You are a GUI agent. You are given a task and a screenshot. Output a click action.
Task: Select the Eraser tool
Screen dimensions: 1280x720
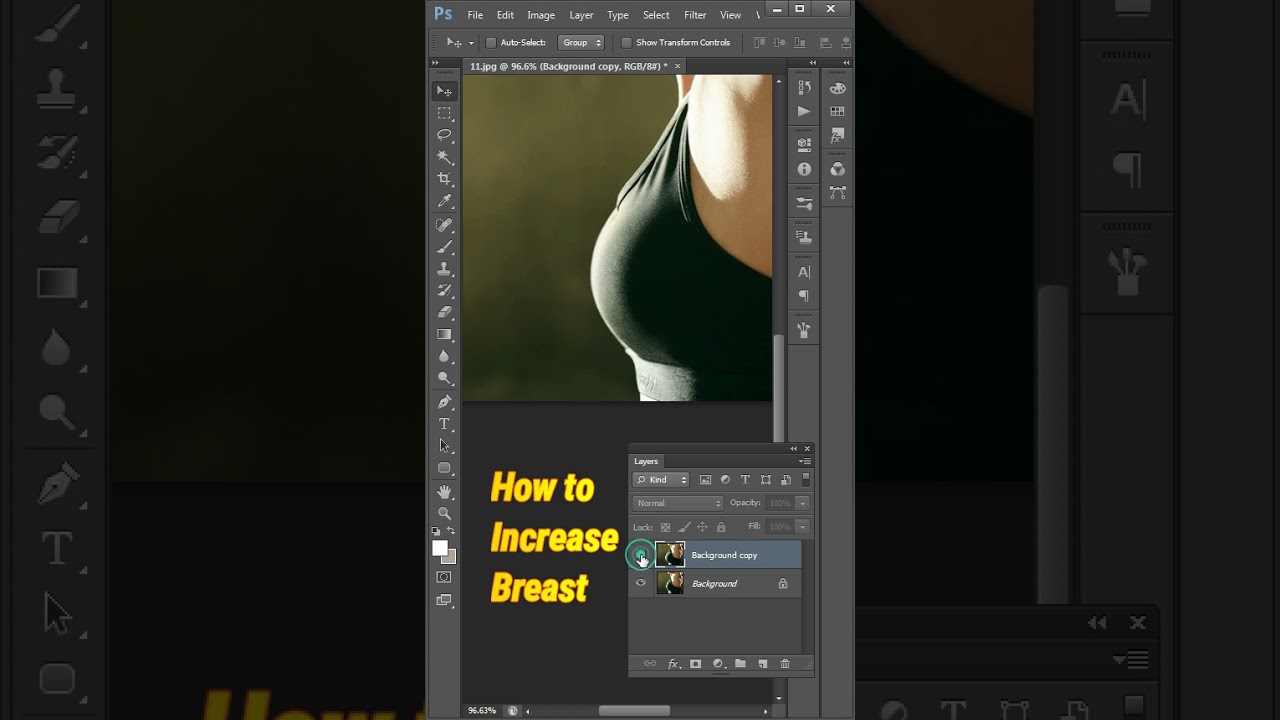point(445,313)
